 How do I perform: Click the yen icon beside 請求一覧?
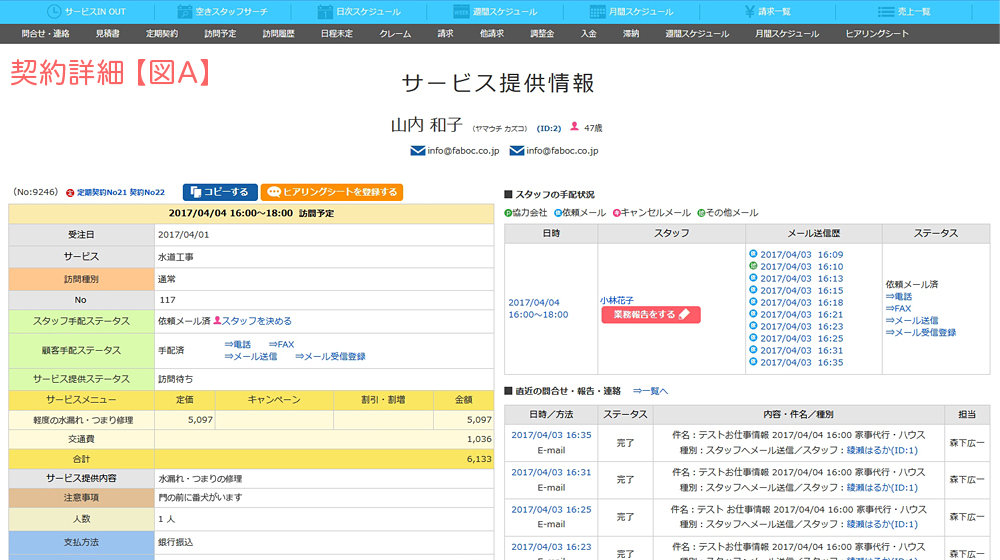coord(749,11)
